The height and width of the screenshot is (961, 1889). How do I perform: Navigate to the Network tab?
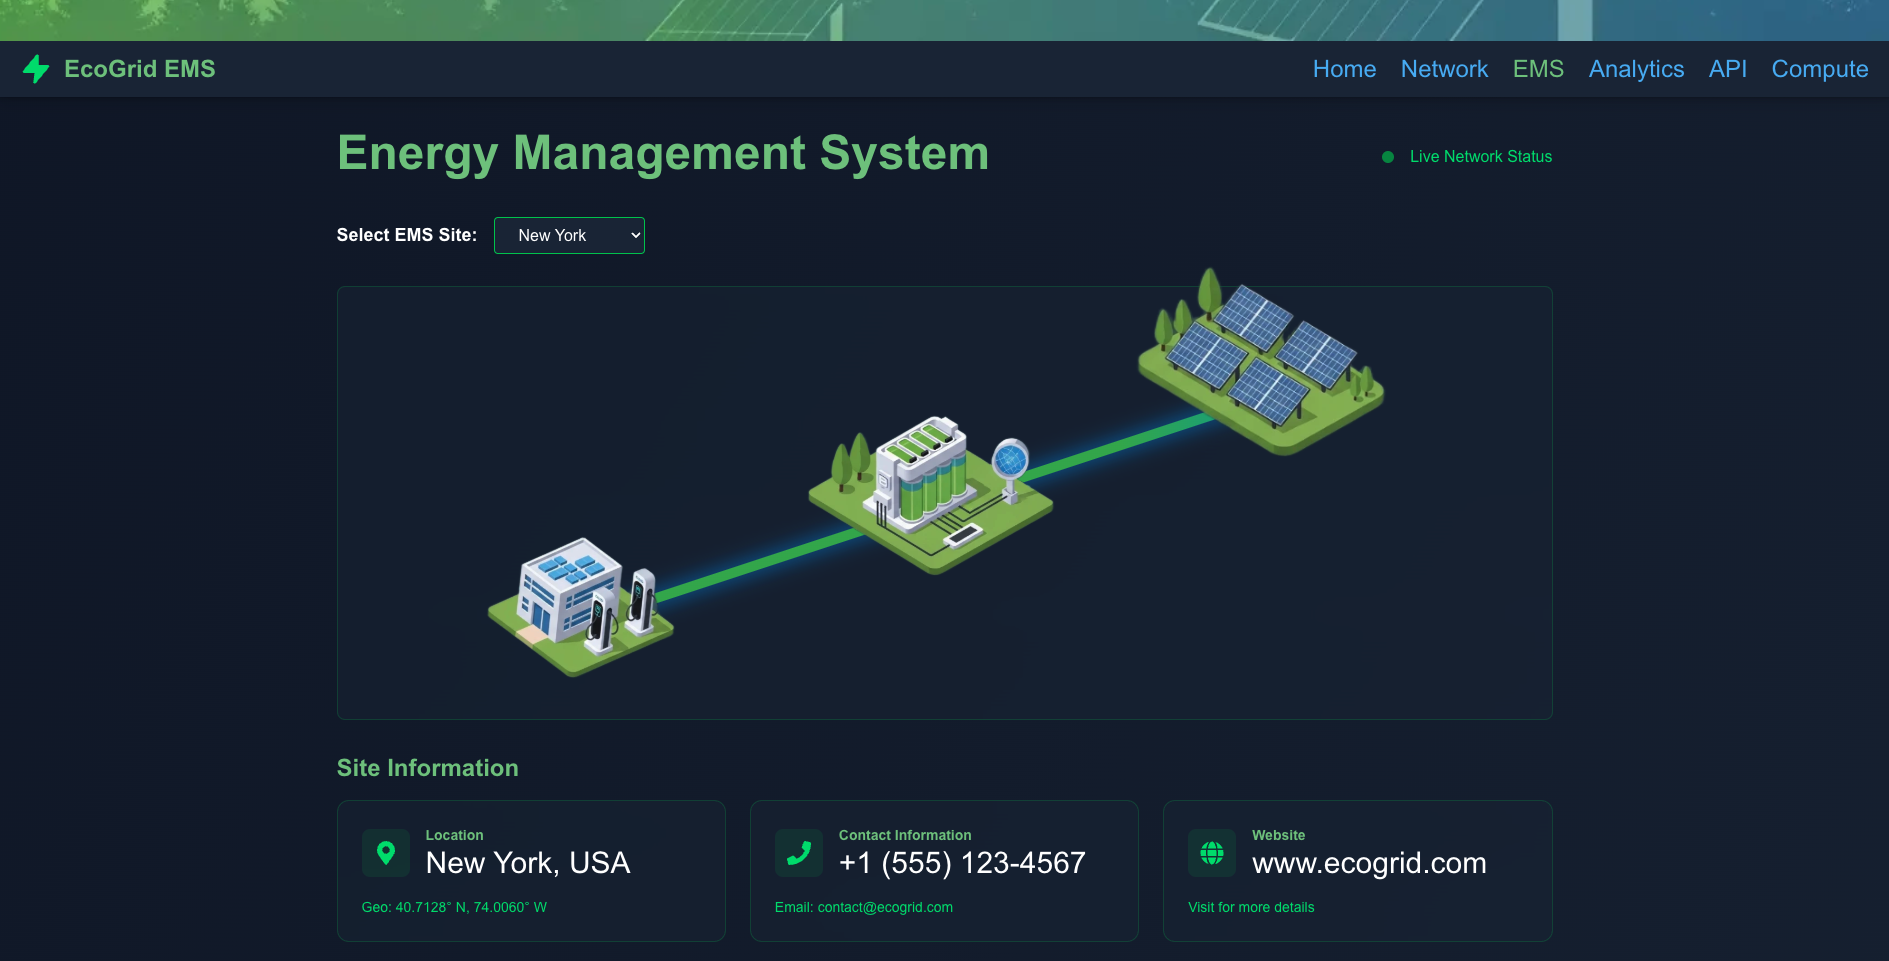click(x=1444, y=69)
